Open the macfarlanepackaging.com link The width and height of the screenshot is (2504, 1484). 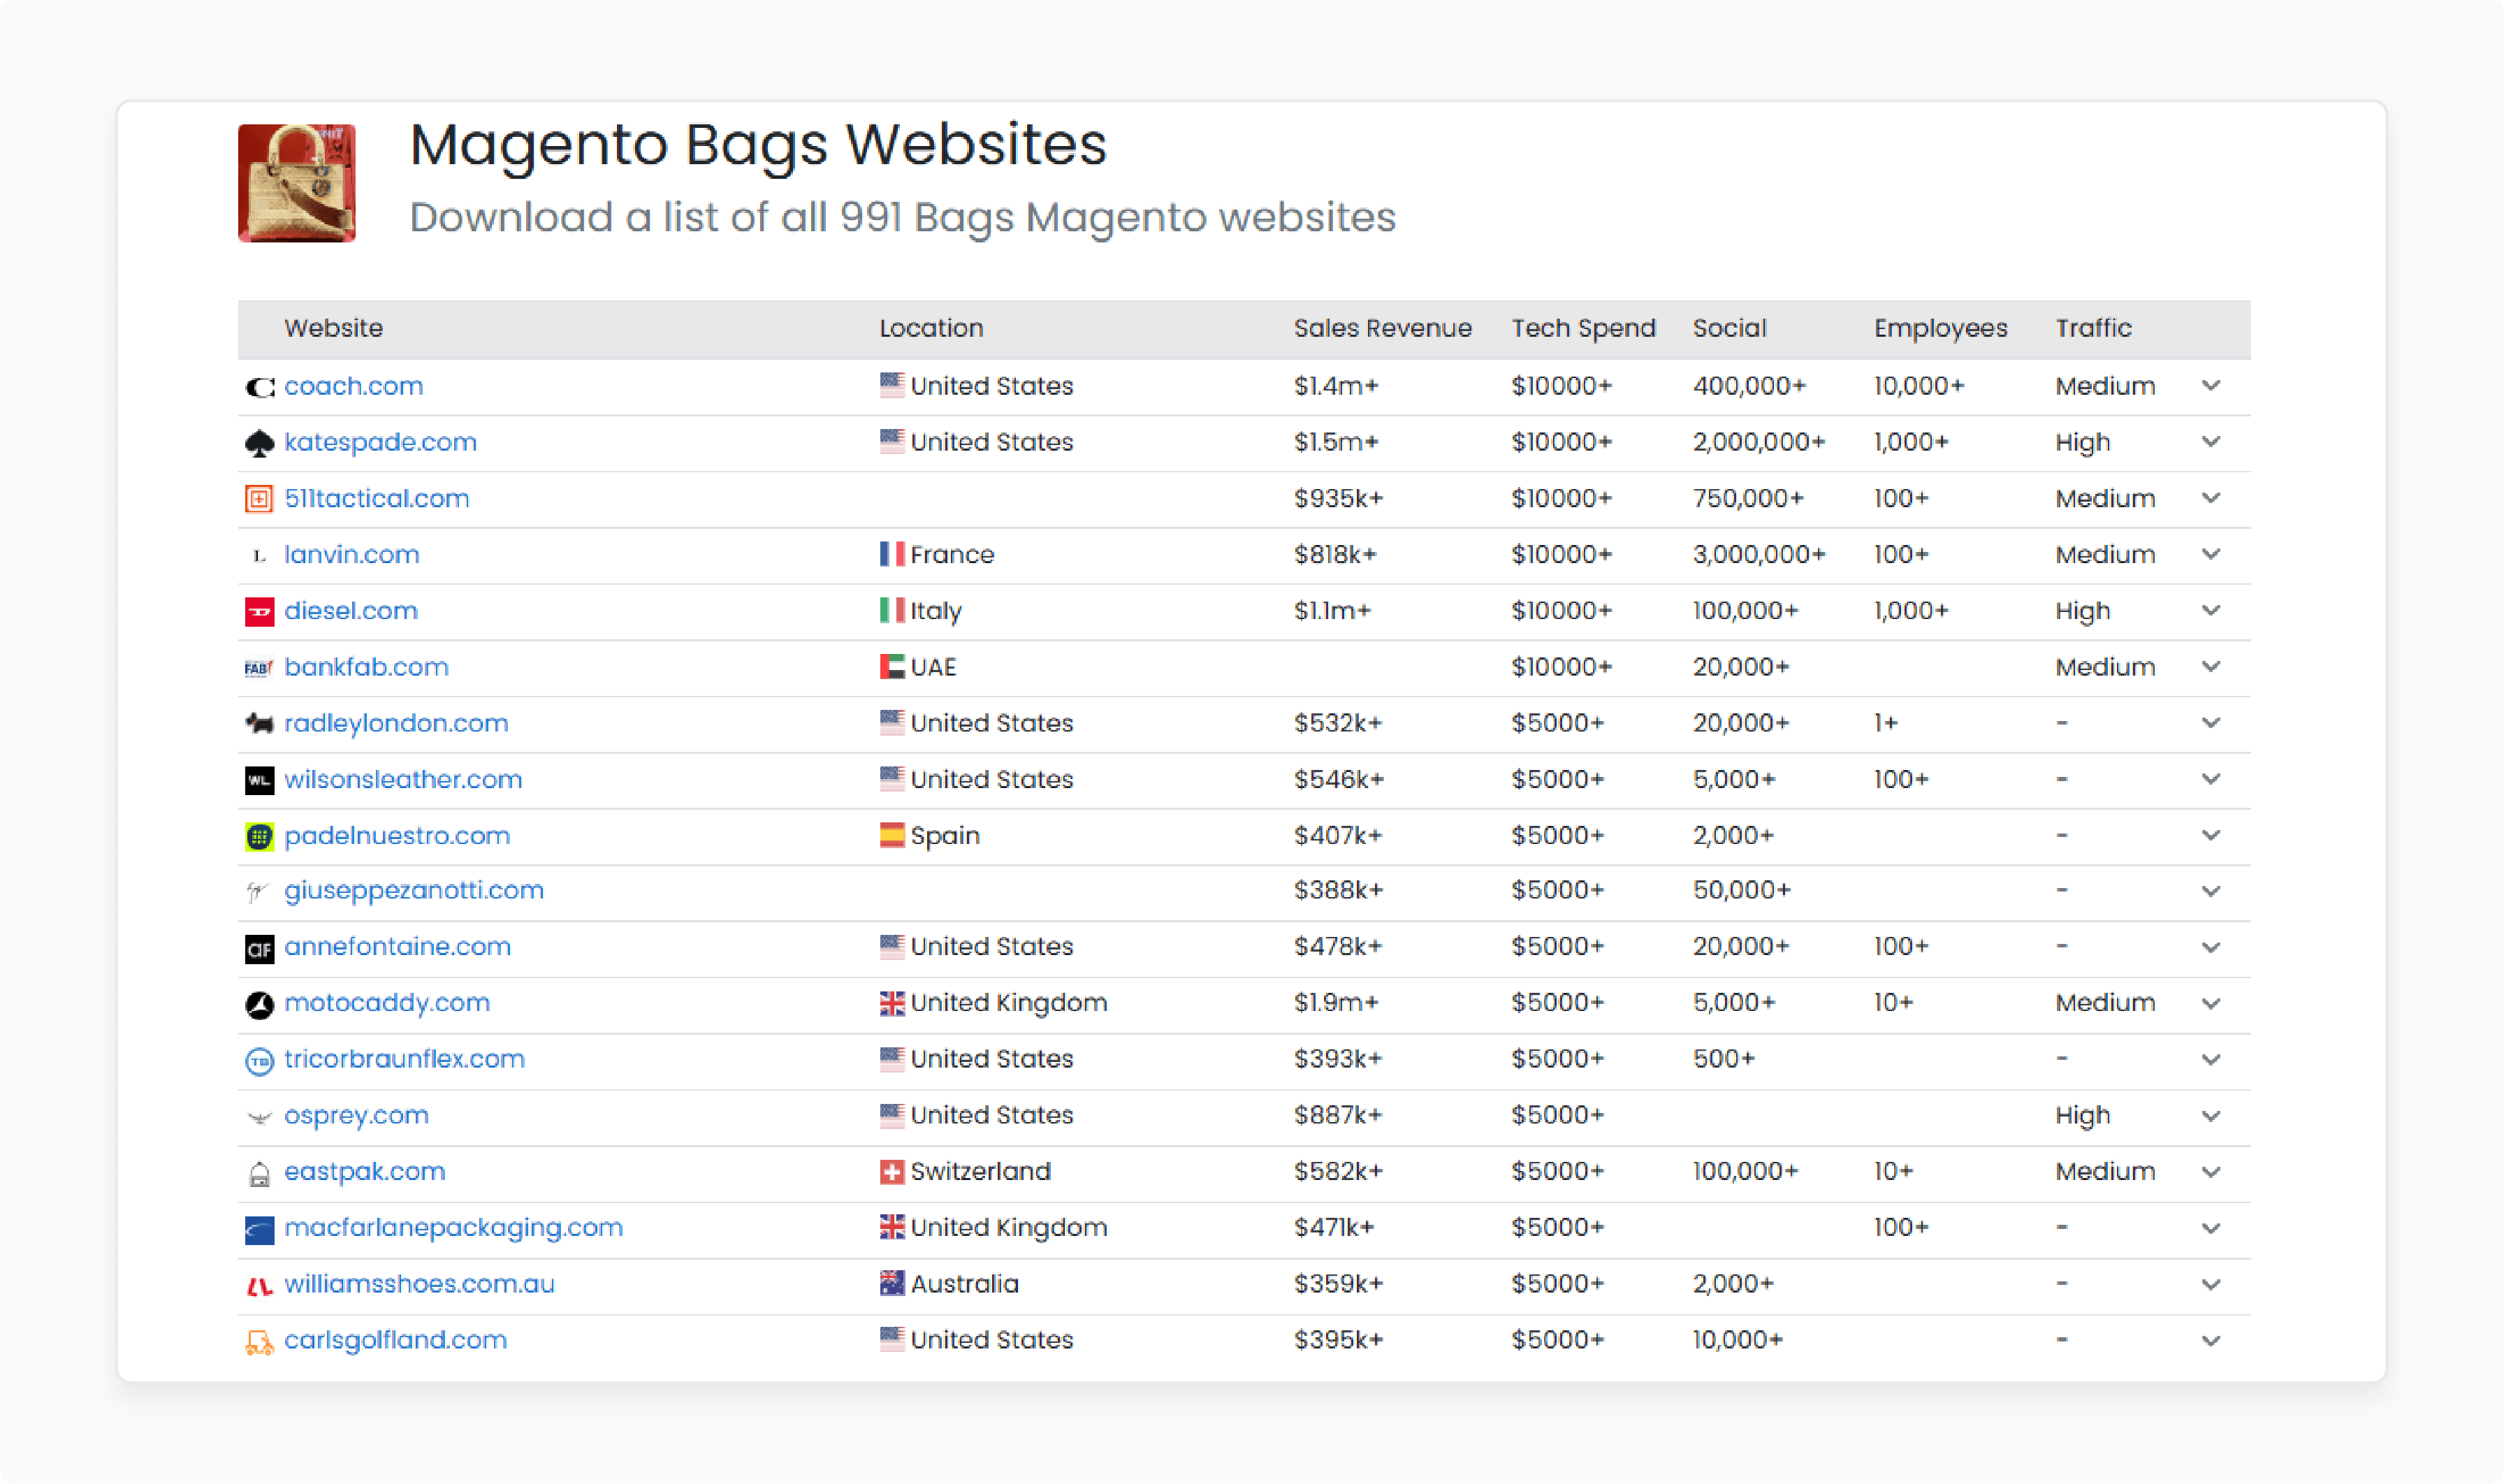(453, 1228)
